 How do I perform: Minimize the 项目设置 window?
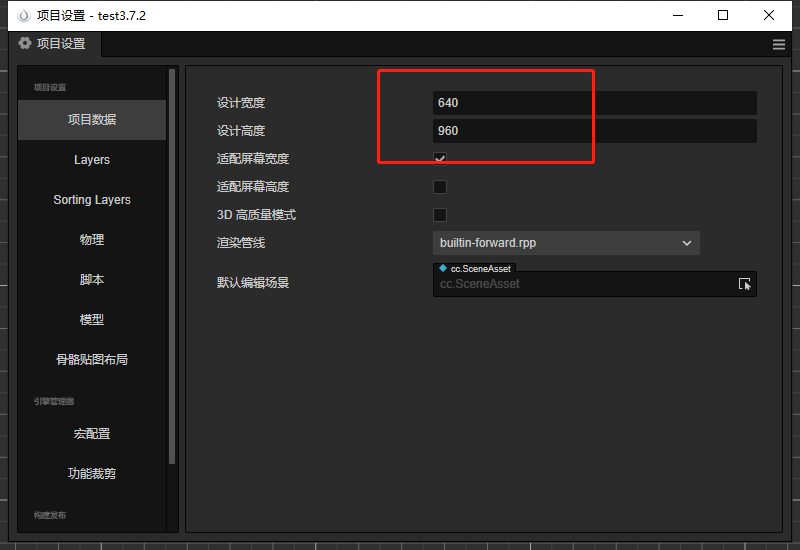(x=678, y=15)
